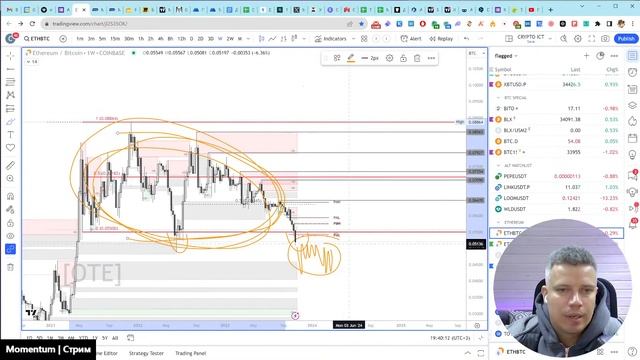This screenshot has height=360, width=640.
Task: Open chart settings gear in top bar
Action: (x=578, y=38)
